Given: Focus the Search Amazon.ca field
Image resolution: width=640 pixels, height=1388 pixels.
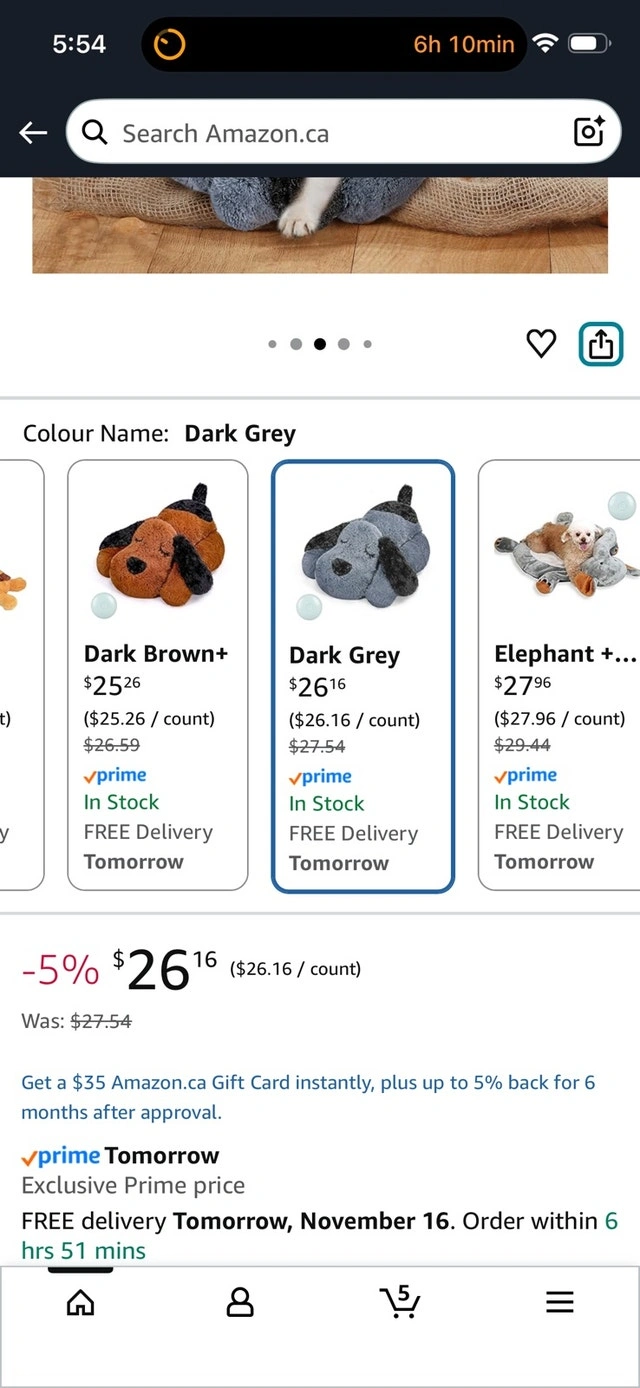Looking at the screenshot, I should coord(330,133).
